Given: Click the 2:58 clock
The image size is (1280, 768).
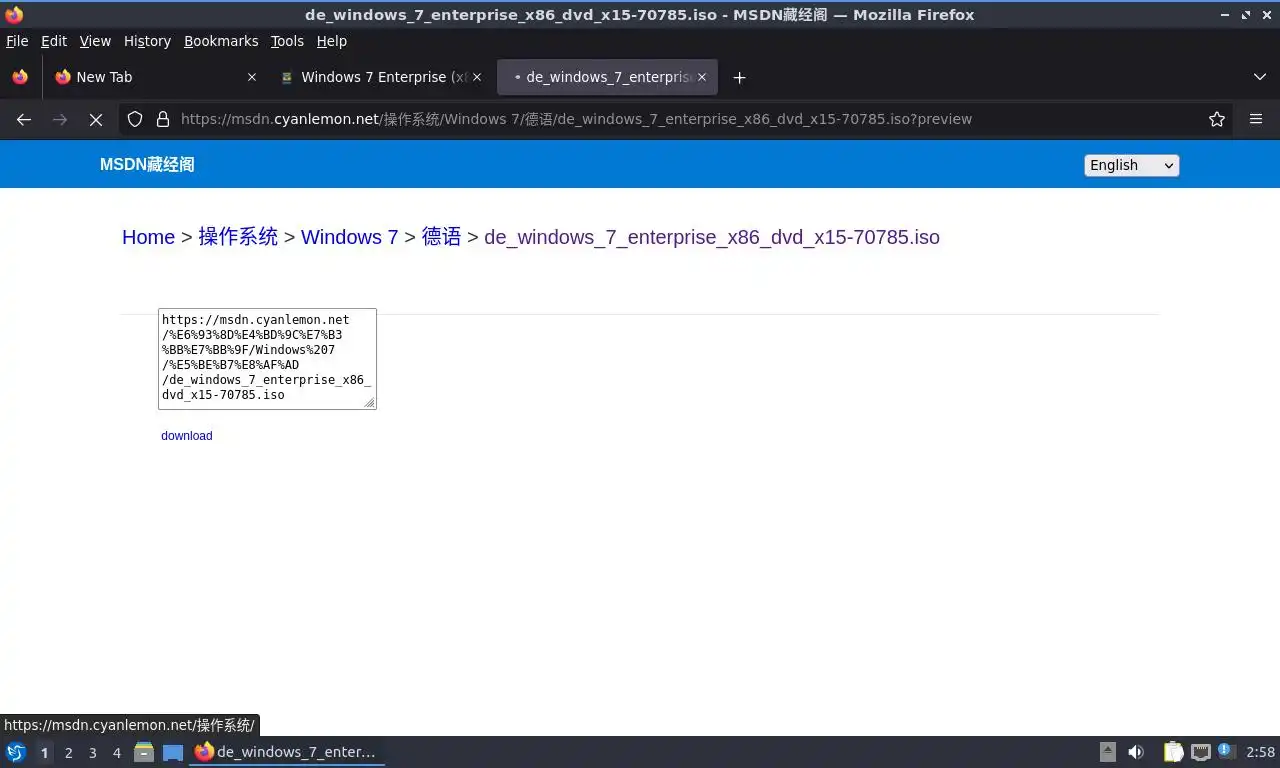Looking at the screenshot, I should (x=1261, y=752).
